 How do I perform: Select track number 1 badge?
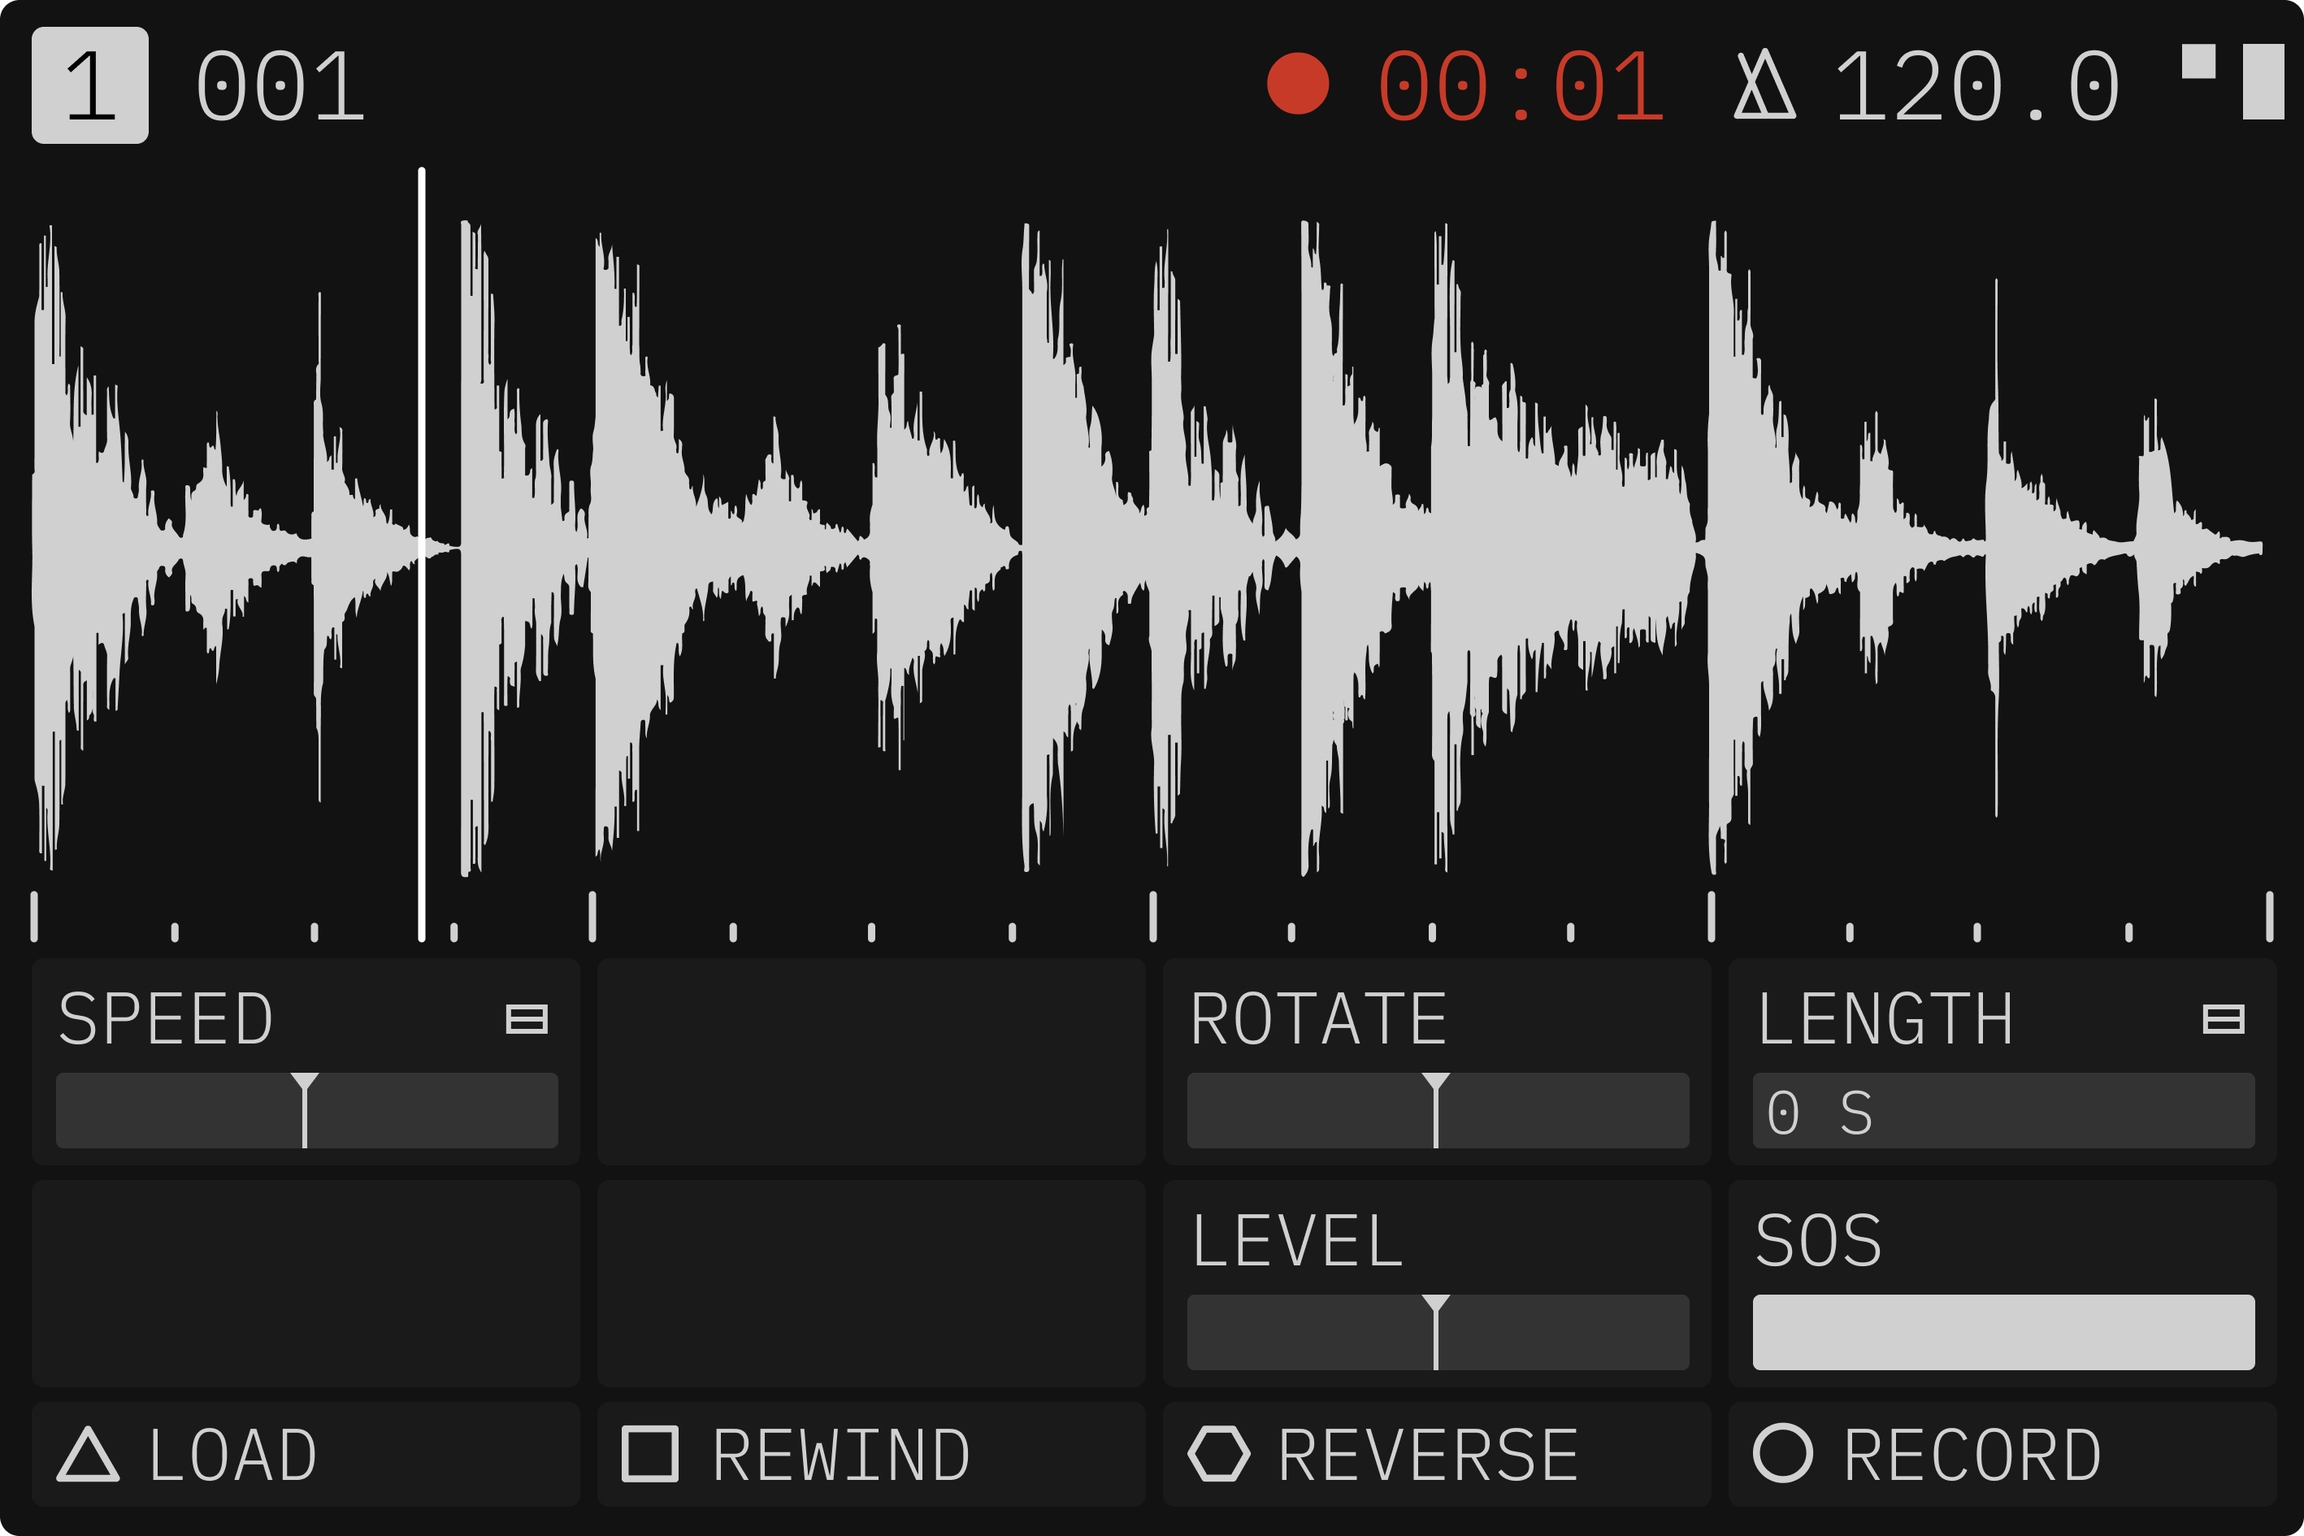click(x=90, y=85)
